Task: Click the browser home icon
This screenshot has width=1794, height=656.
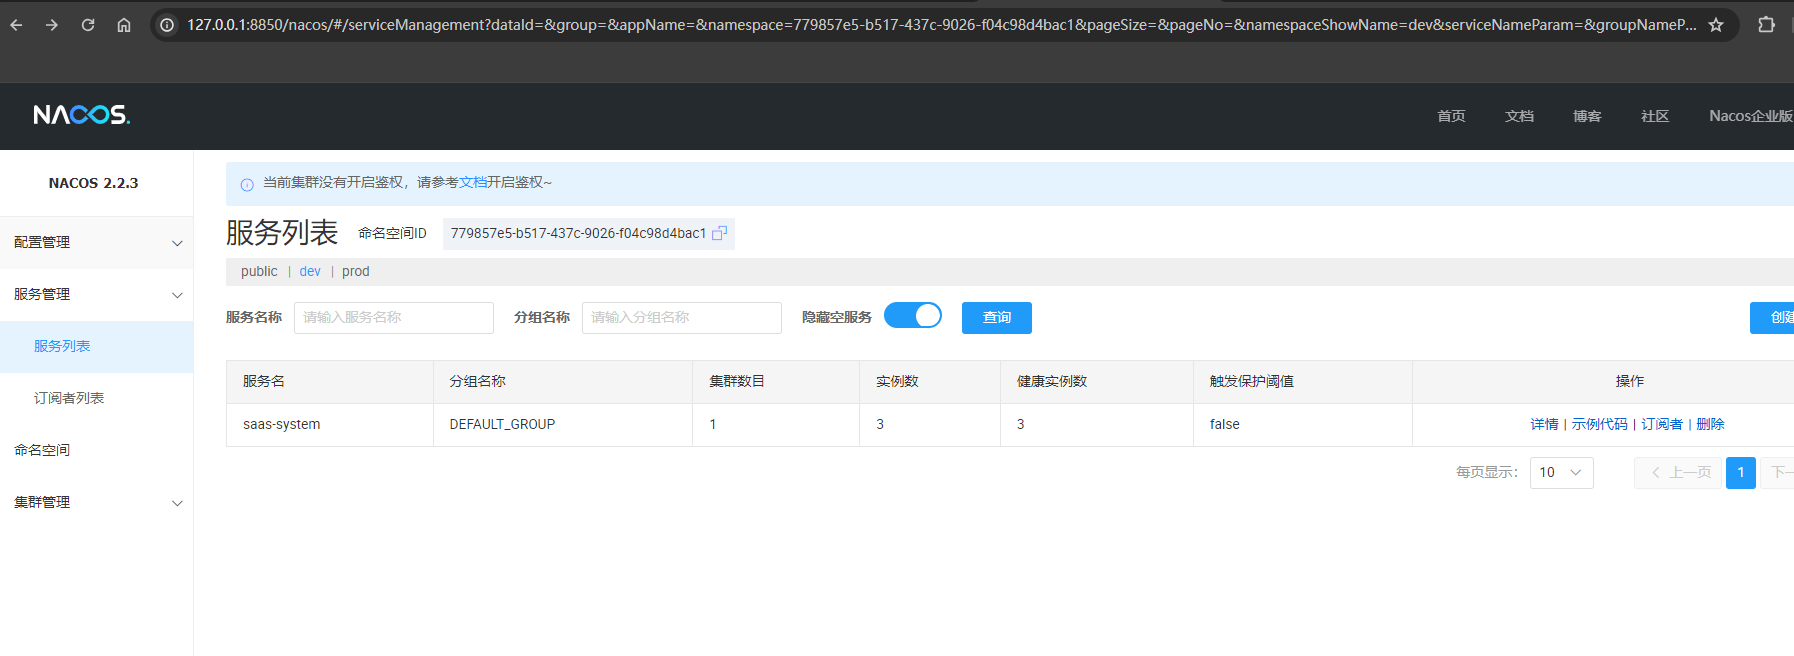Action: pyautogui.click(x=124, y=25)
